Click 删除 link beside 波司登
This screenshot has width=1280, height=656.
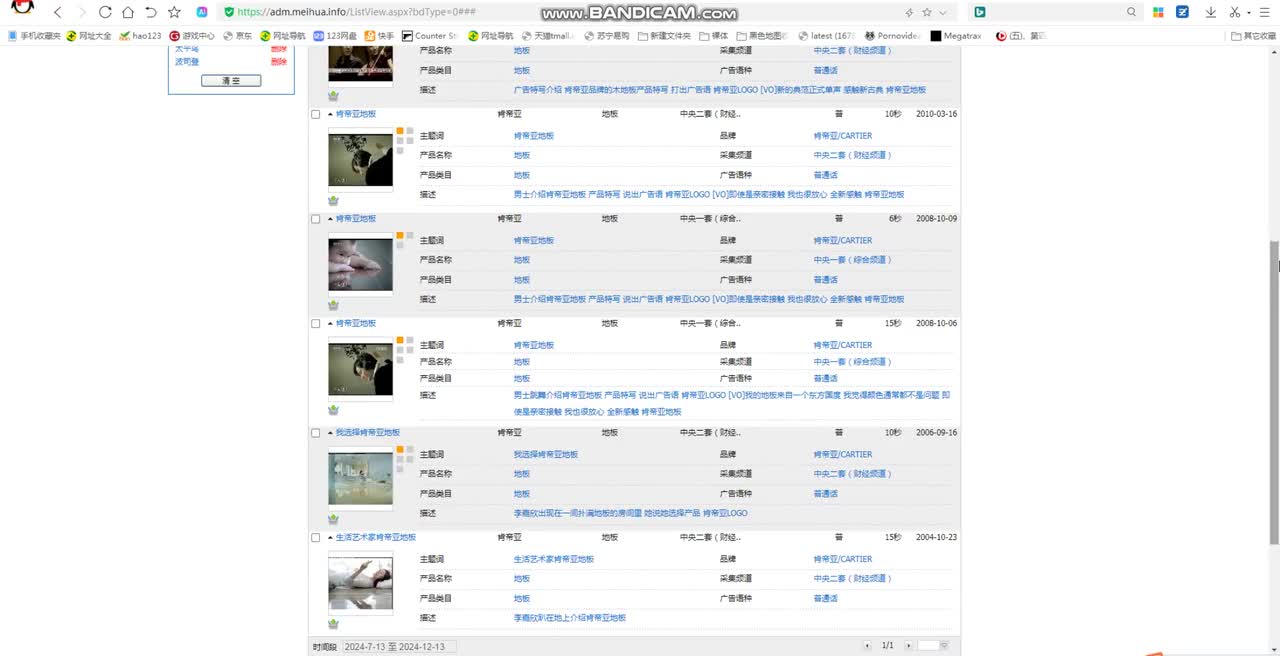click(x=278, y=62)
